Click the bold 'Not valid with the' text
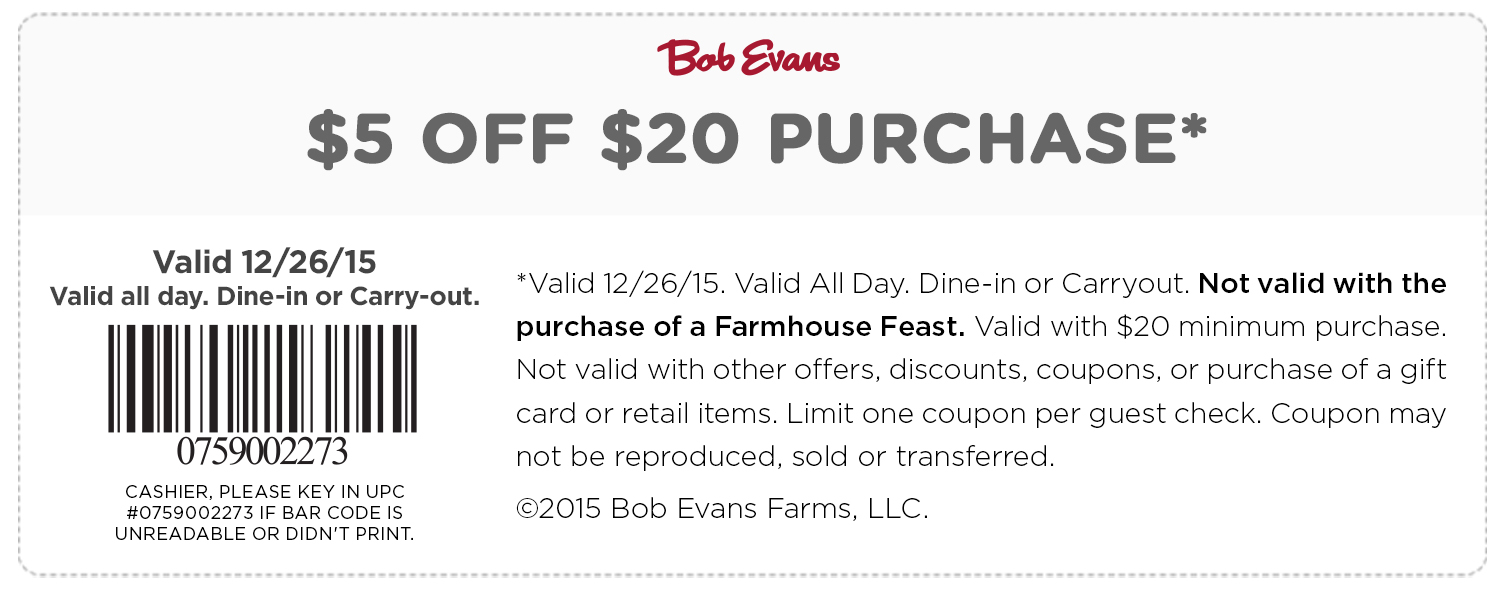This screenshot has height=593, width=1500. tap(1322, 284)
